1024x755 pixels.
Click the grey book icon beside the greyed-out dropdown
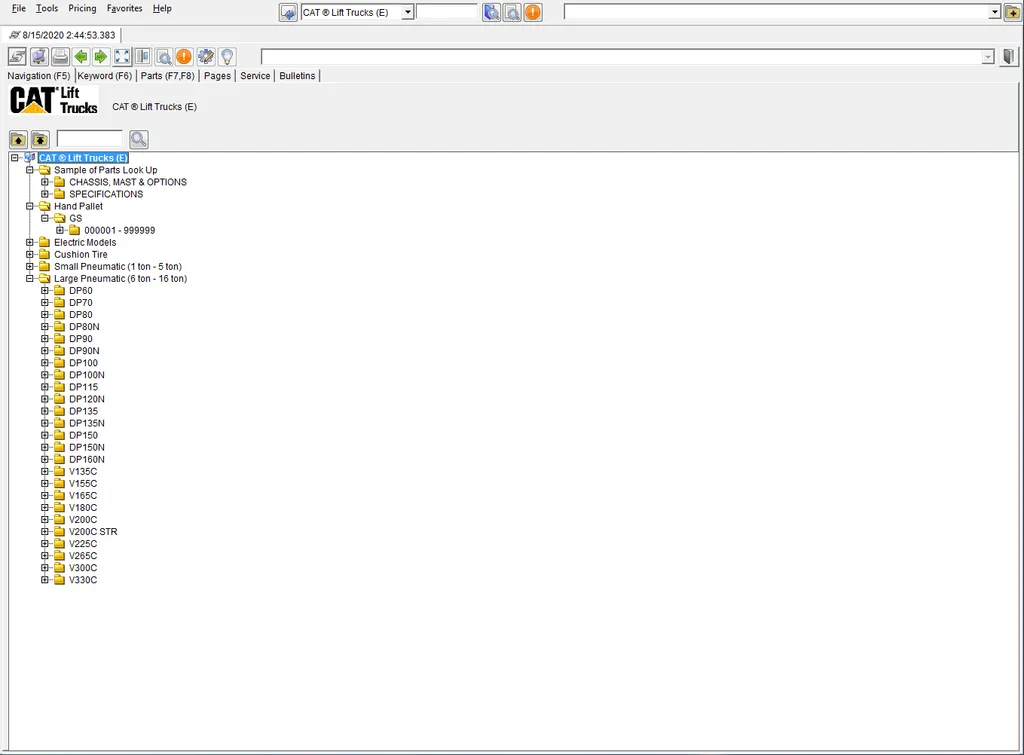coord(1009,57)
